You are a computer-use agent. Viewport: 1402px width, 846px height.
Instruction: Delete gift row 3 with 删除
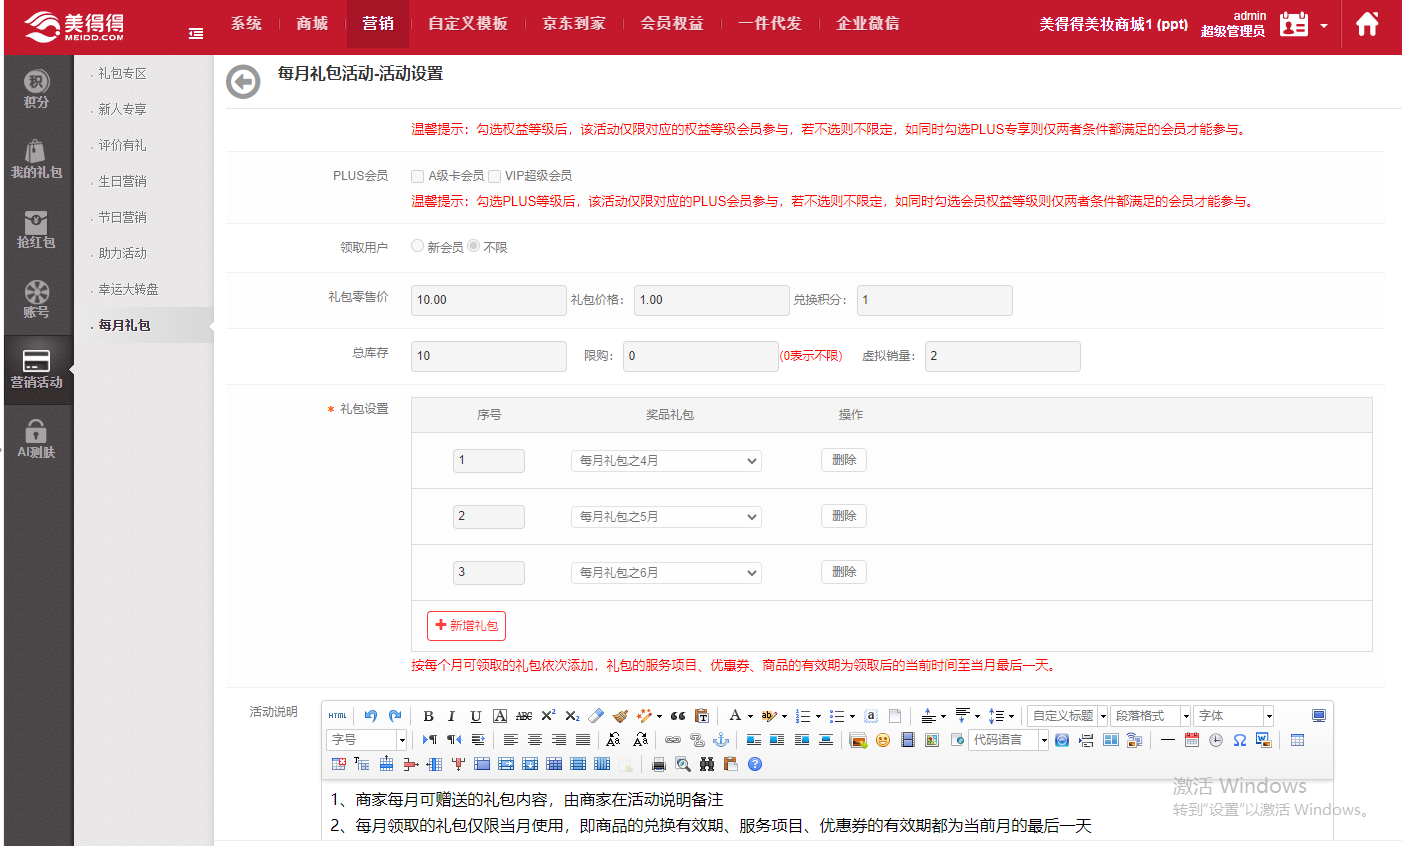[844, 572]
